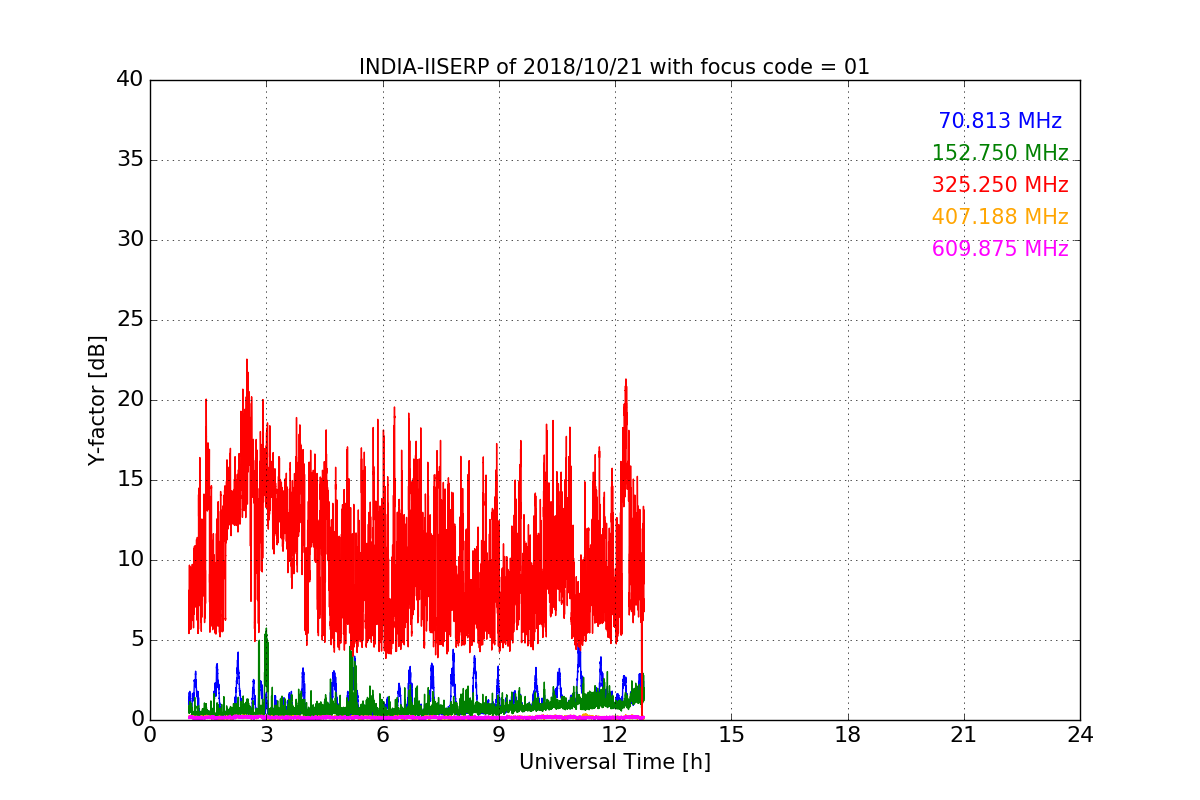This screenshot has width=1200, height=800.
Task: Click the x-axis tick label 21
Action: coord(964,735)
